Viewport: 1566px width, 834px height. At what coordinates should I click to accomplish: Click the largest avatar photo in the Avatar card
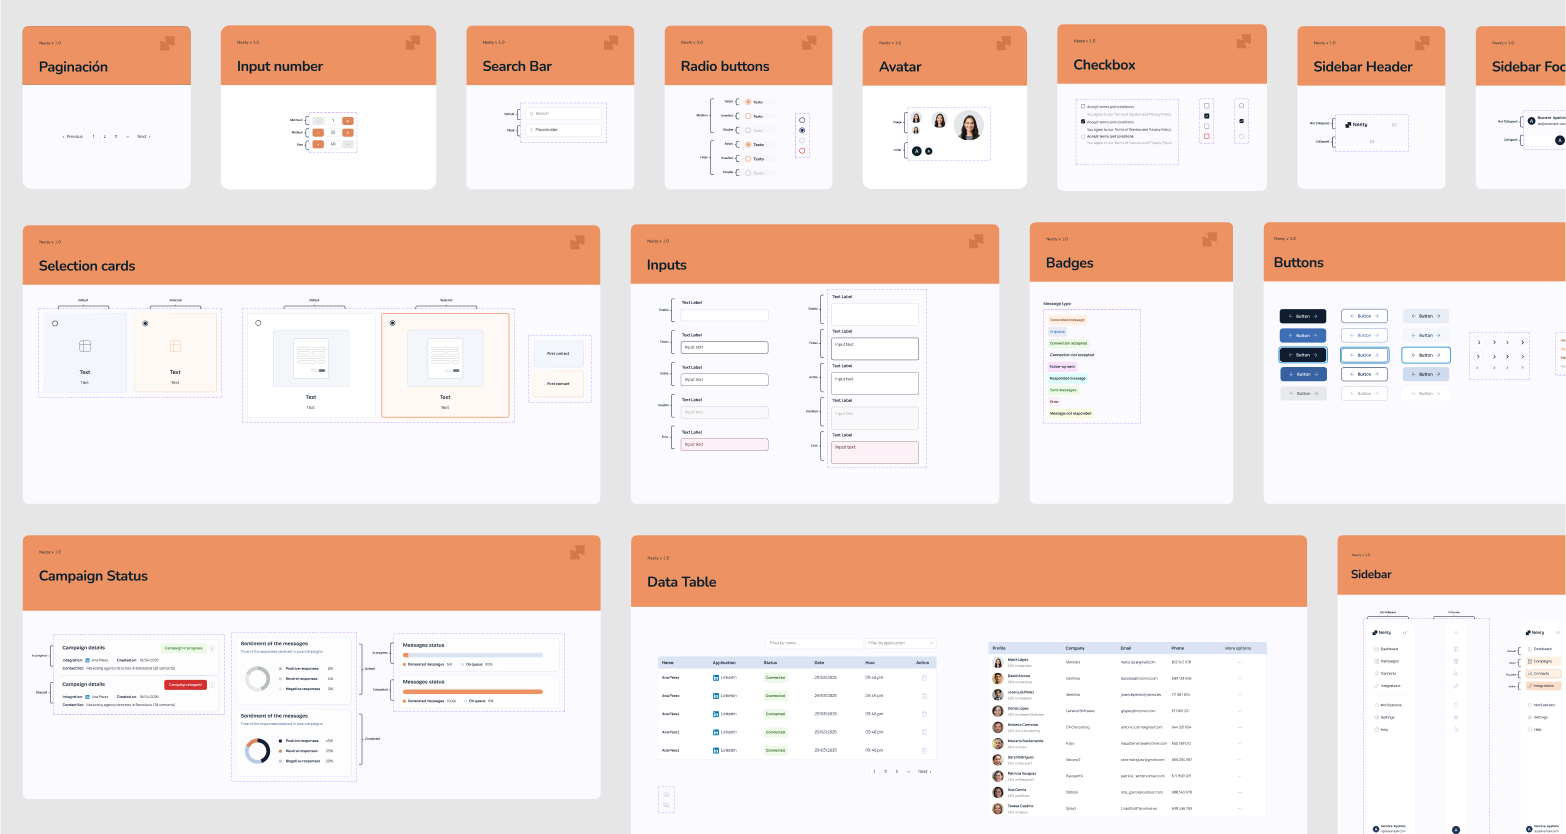pos(968,126)
